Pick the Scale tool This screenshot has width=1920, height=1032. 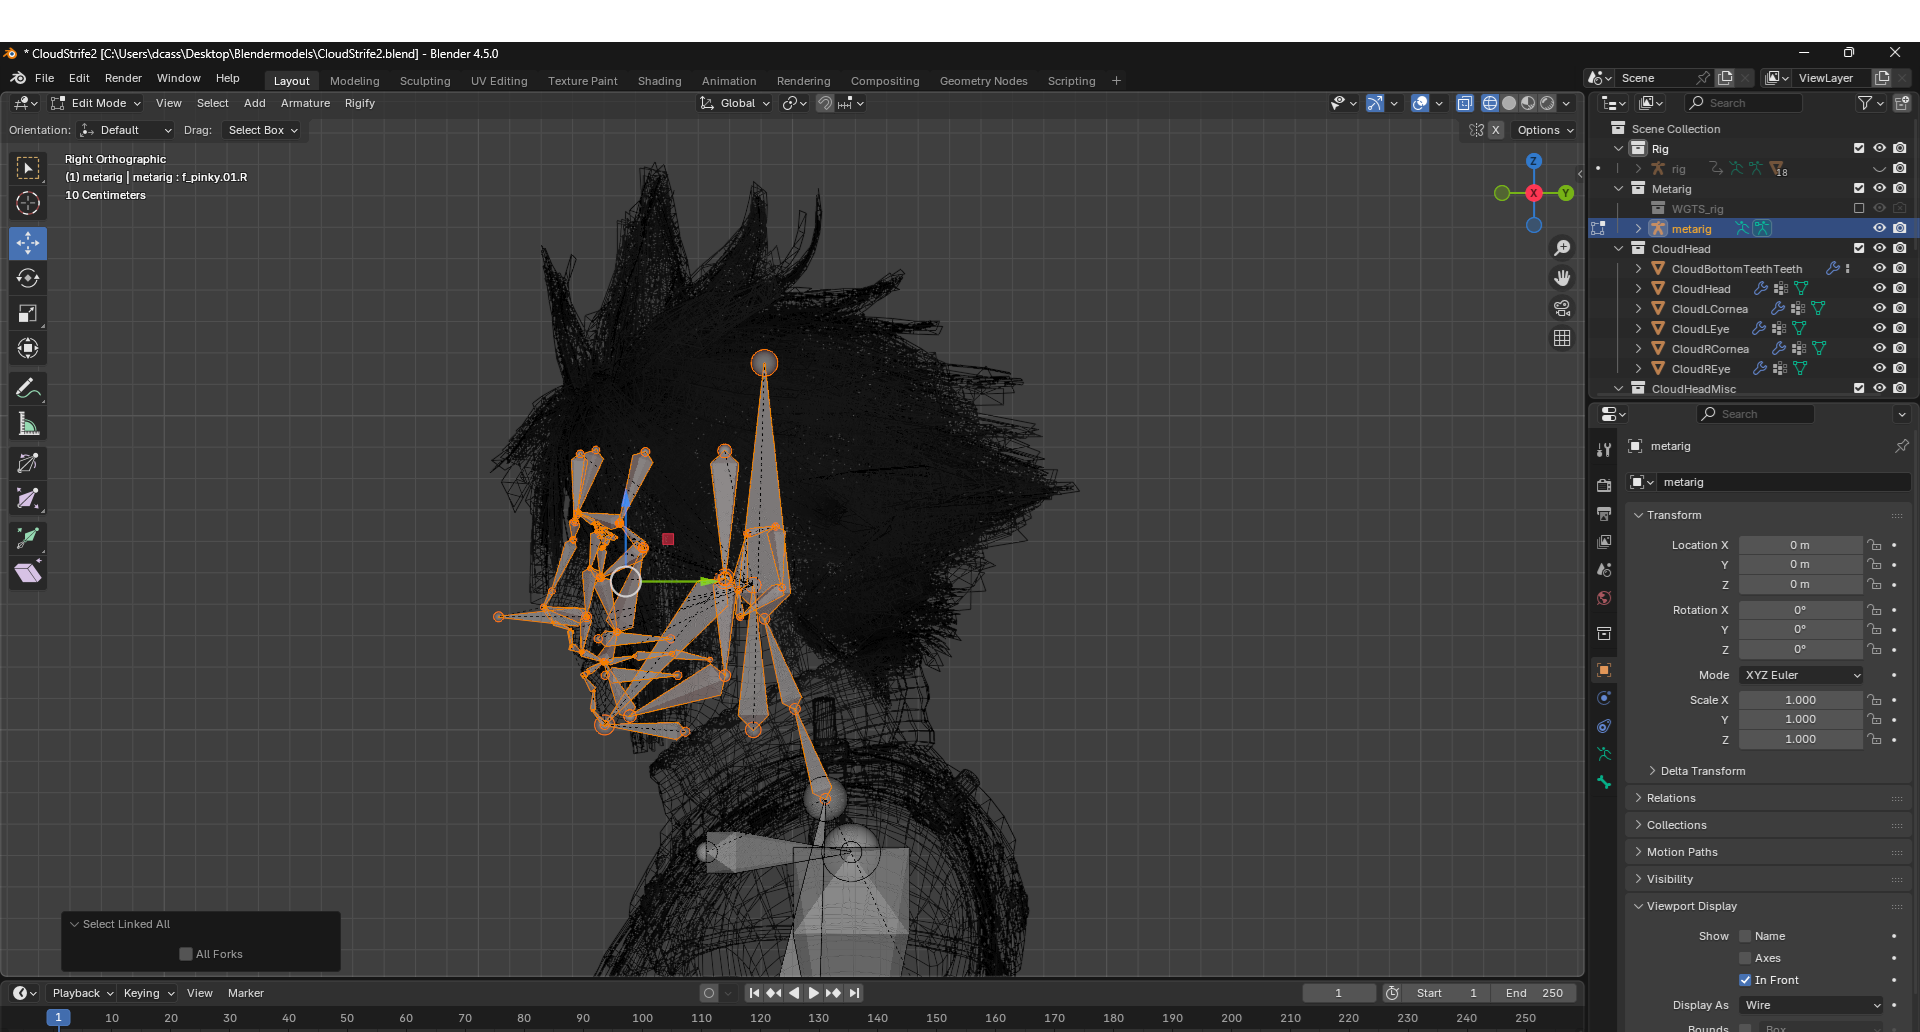pos(28,314)
